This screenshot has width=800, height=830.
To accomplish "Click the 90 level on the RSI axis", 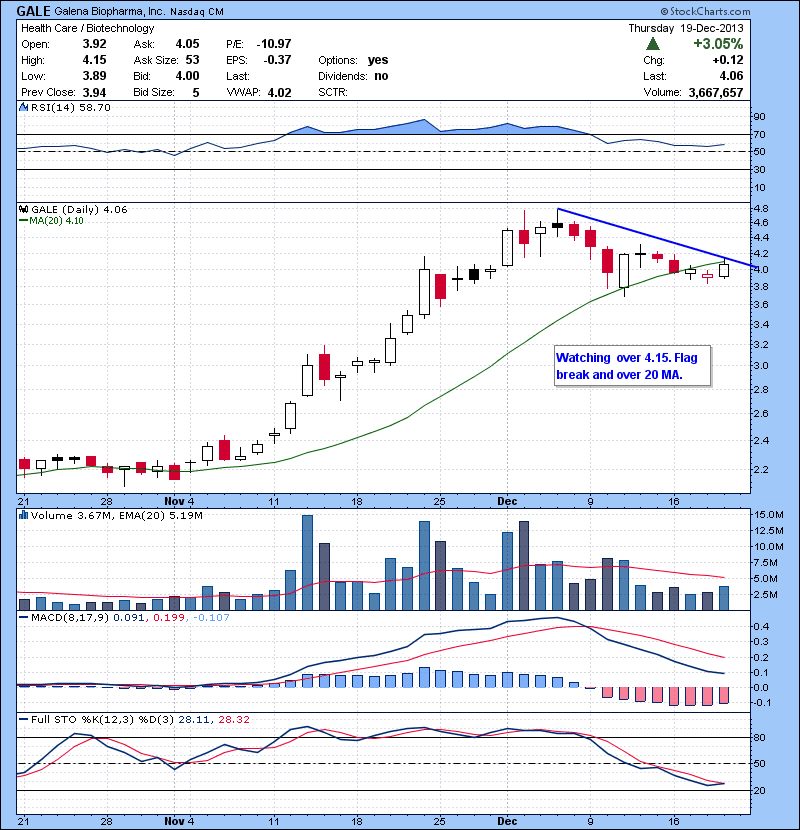I will click(x=759, y=117).
